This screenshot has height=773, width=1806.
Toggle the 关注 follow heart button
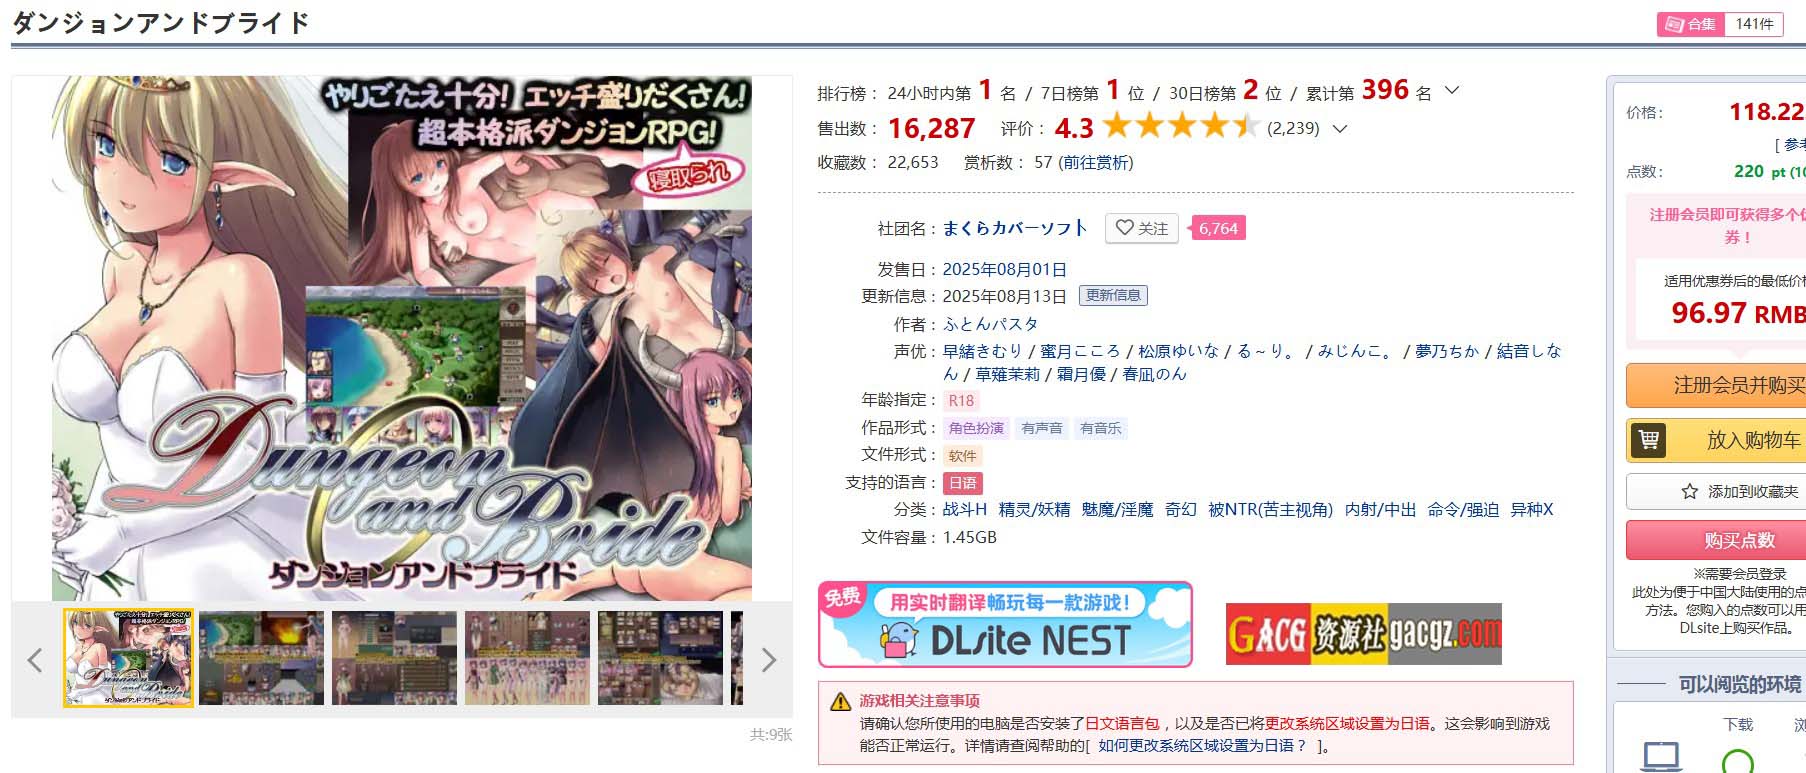coord(1141,228)
